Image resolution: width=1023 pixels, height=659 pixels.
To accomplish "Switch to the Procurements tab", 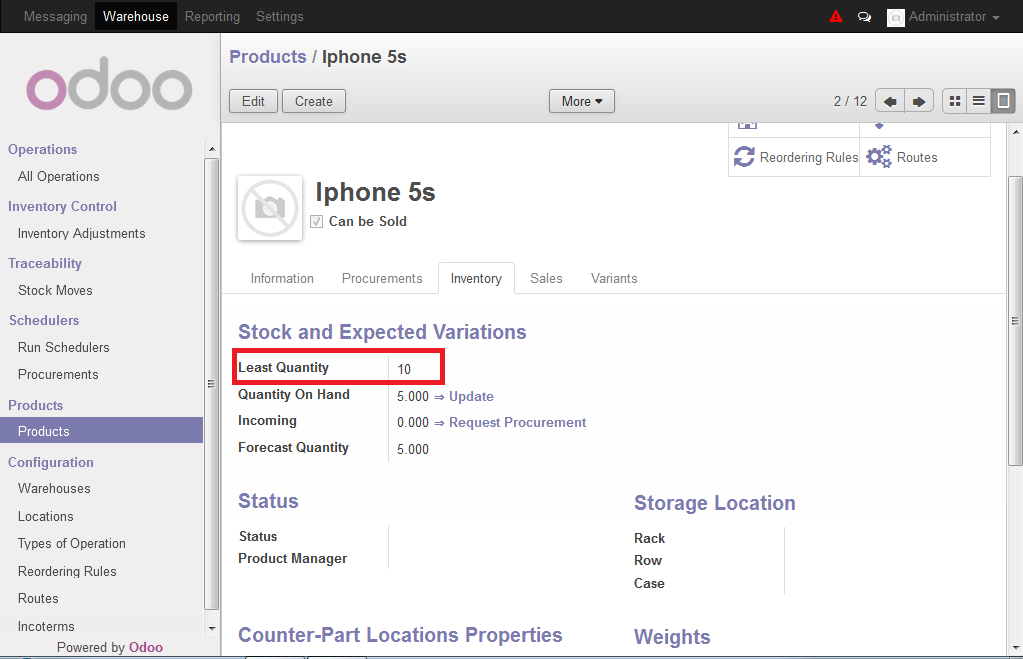I will [x=382, y=279].
